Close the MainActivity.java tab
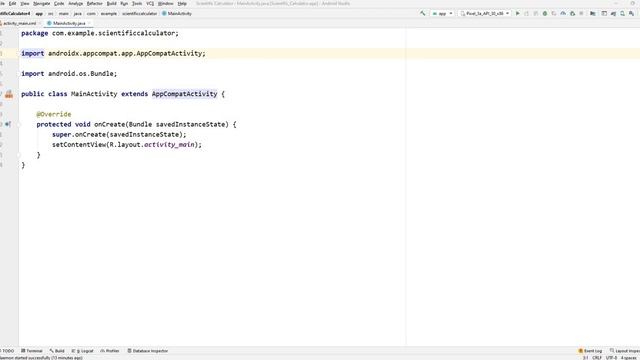 pos(89,23)
